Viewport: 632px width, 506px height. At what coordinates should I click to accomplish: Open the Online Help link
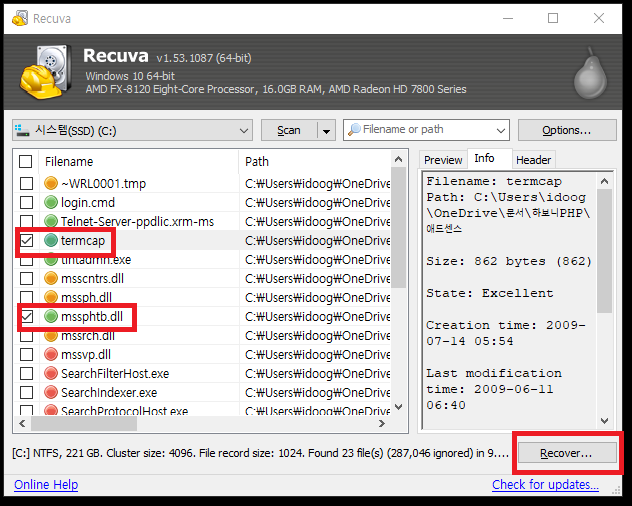tap(46, 484)
